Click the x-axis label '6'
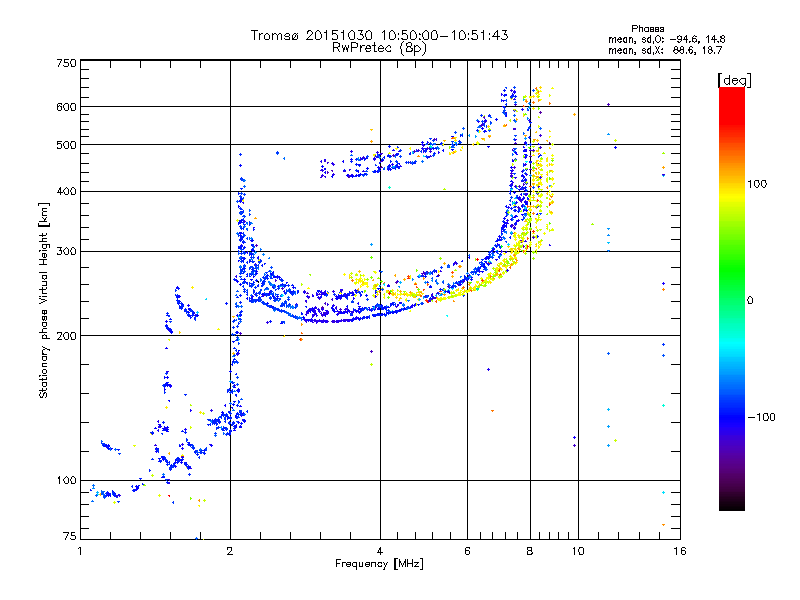 click(x=467, y=551)
